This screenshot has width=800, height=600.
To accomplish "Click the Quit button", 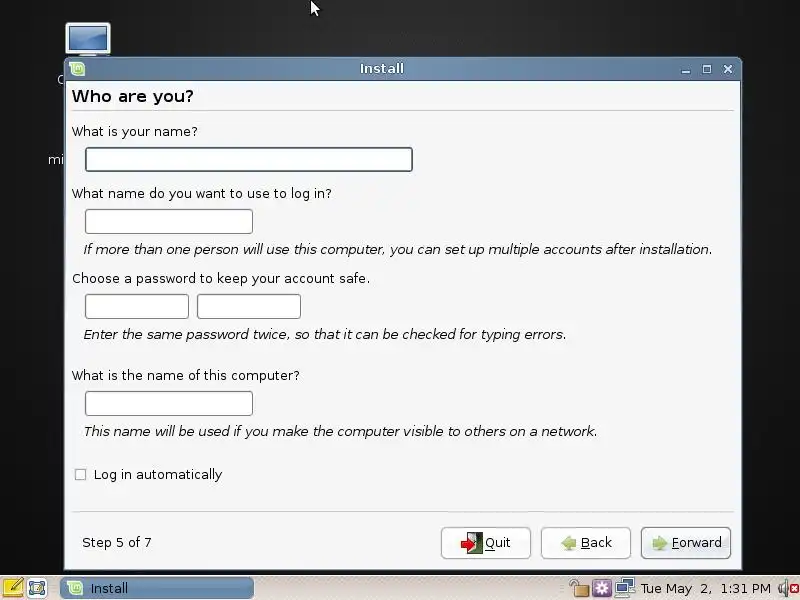I will (486, 543).
